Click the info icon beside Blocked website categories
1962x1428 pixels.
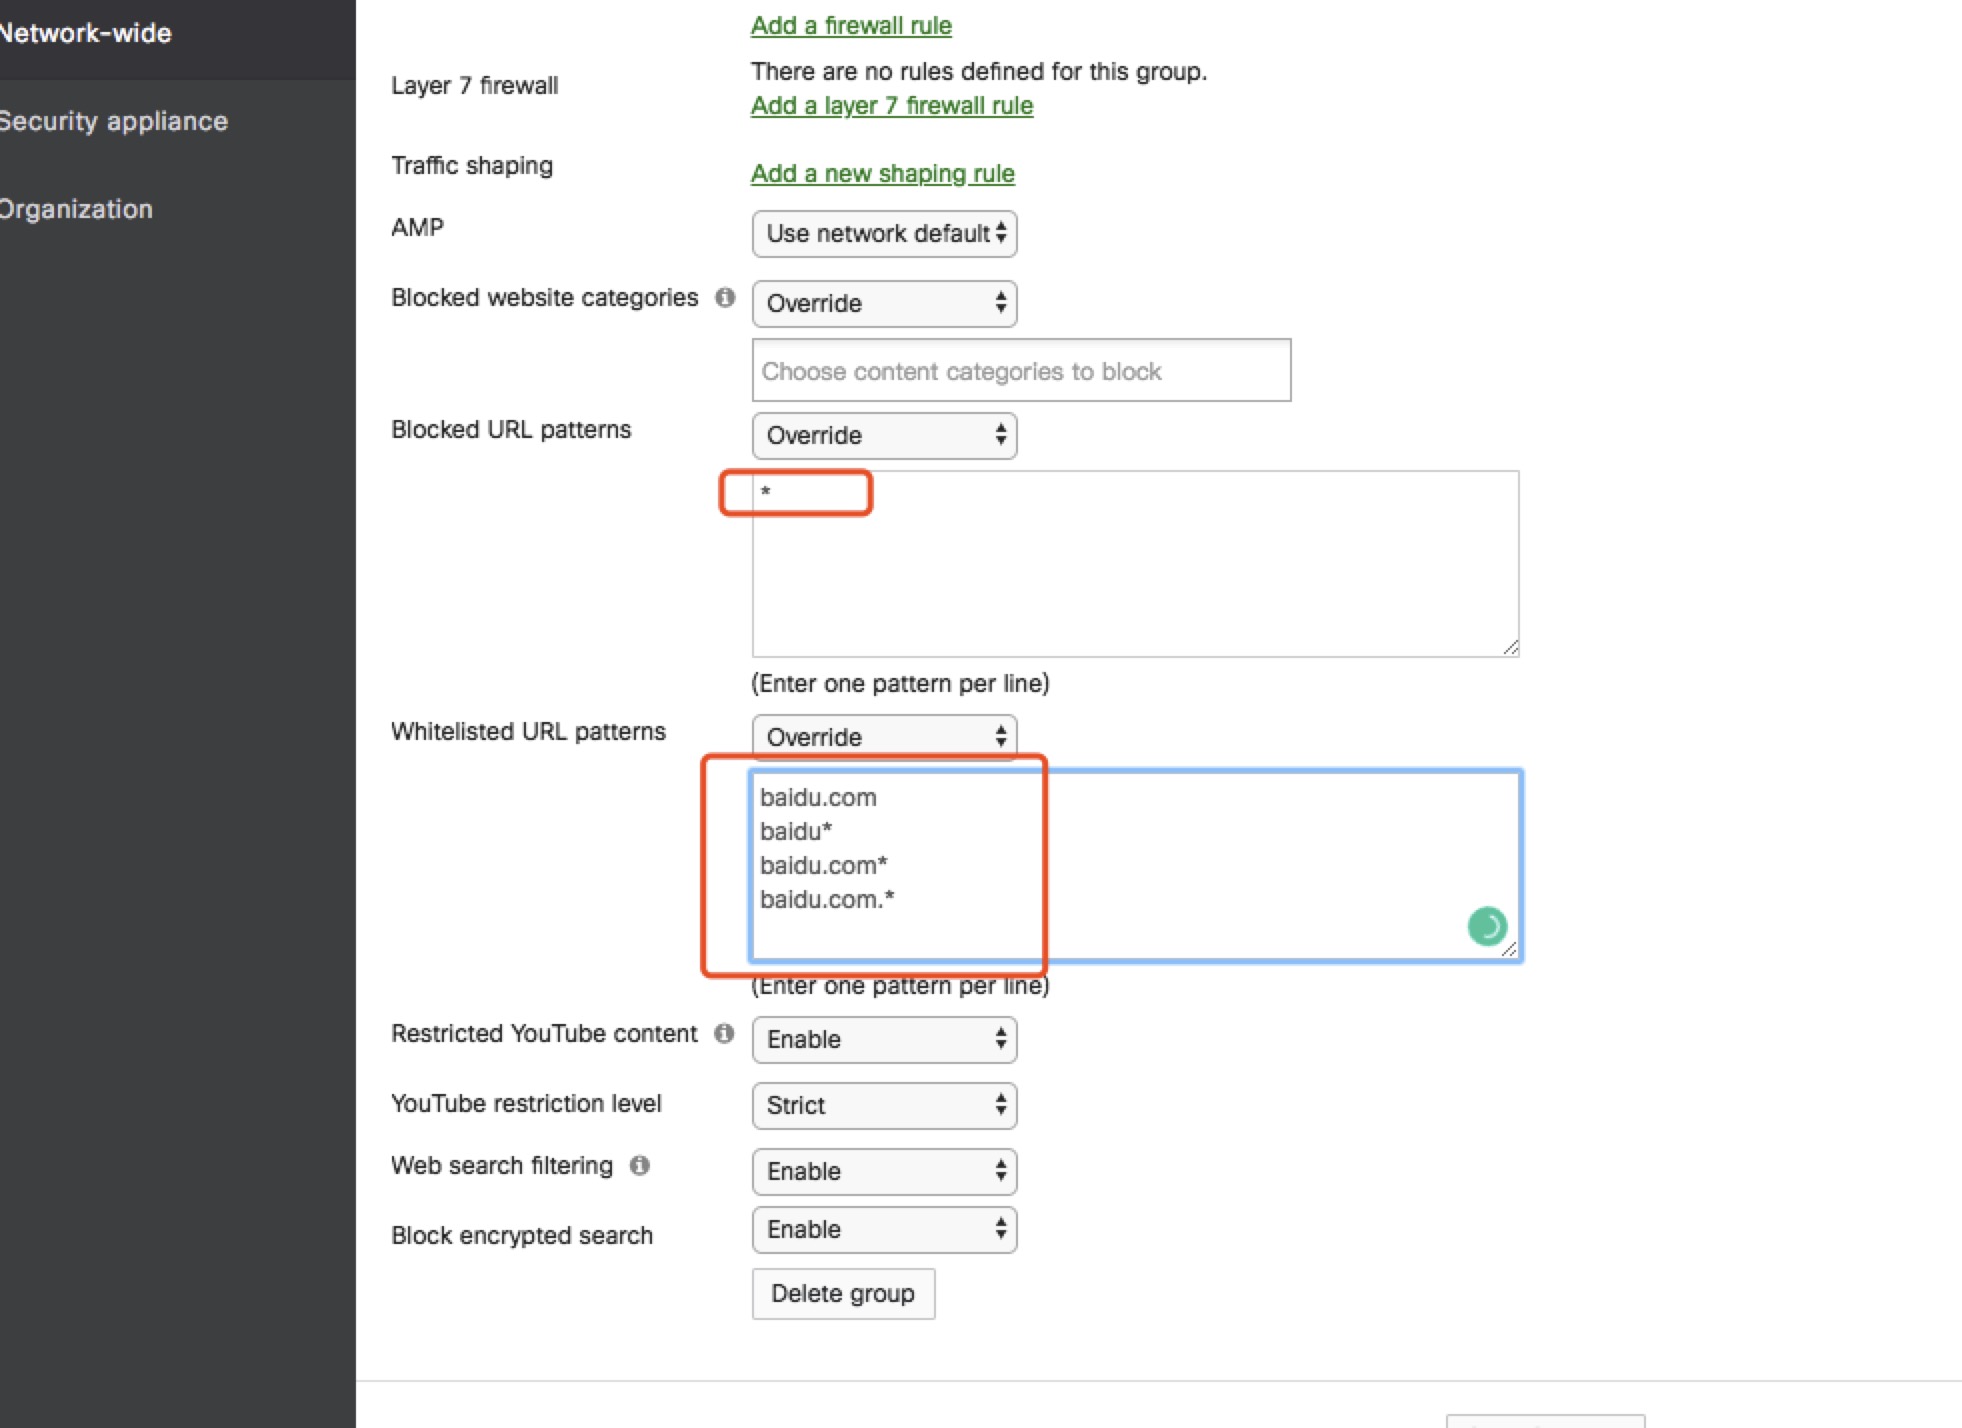click(724, 298)
